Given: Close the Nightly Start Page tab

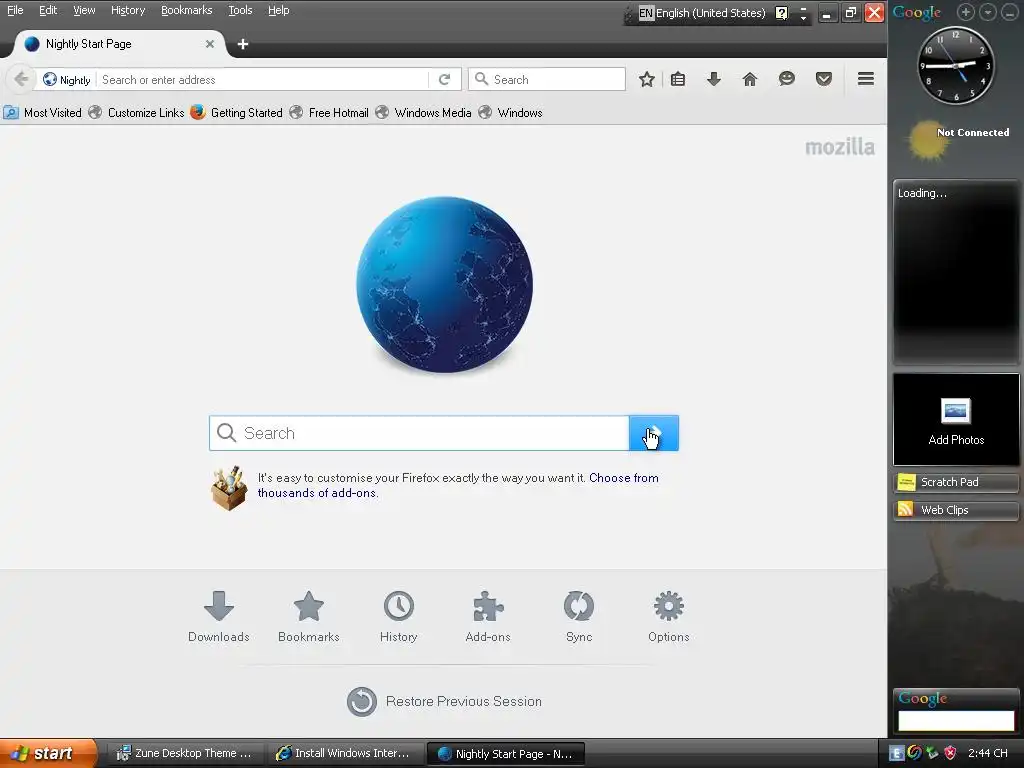Looking at the screenshot, I should [210, 44].
